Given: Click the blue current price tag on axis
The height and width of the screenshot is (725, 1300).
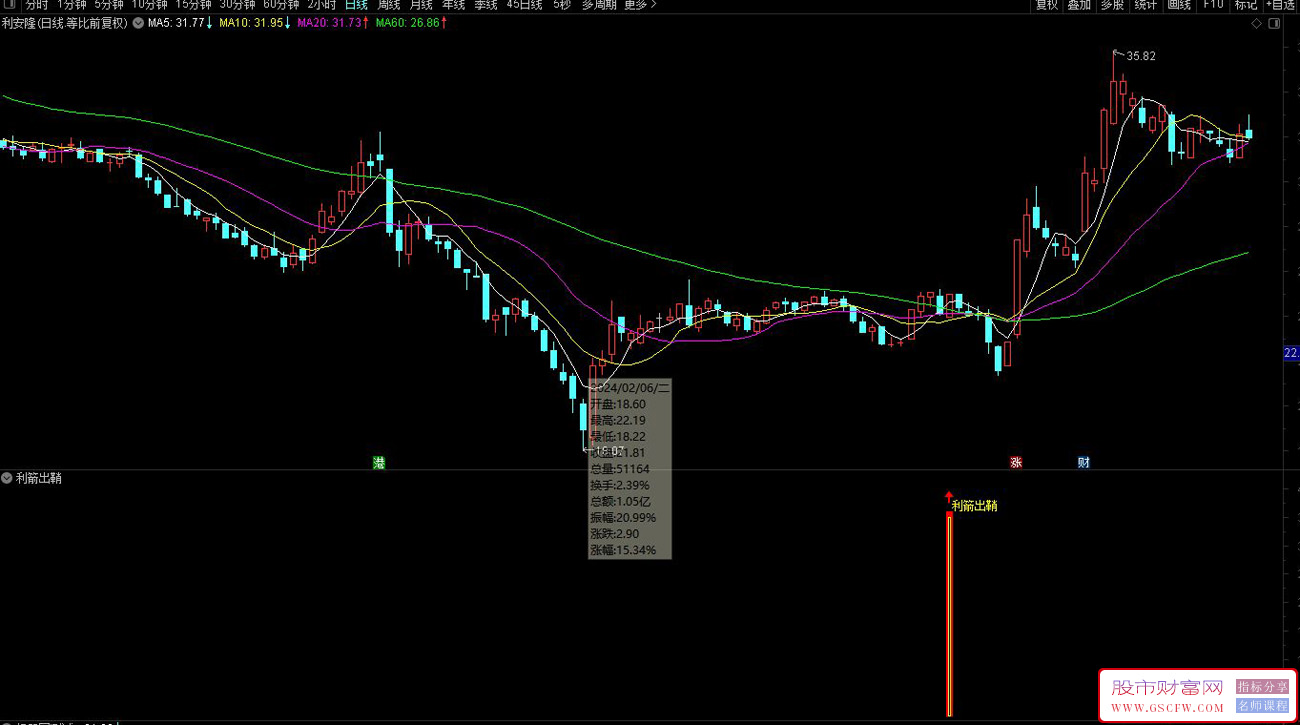Looking at the screenshot, I should (1290, 353).
